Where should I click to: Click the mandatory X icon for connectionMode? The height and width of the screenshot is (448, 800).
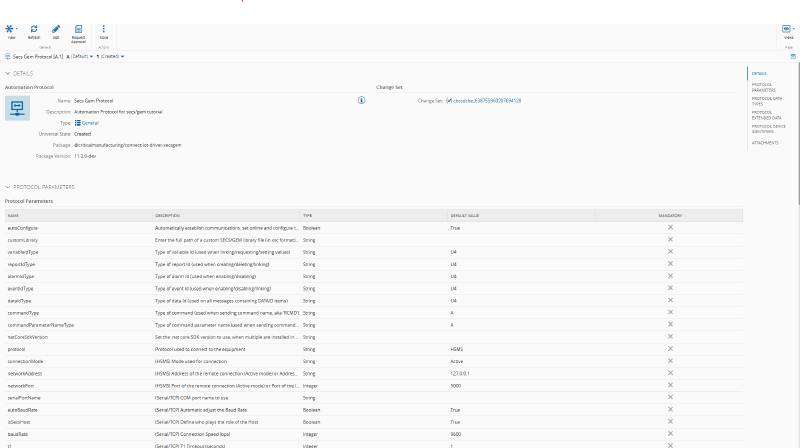670,361
